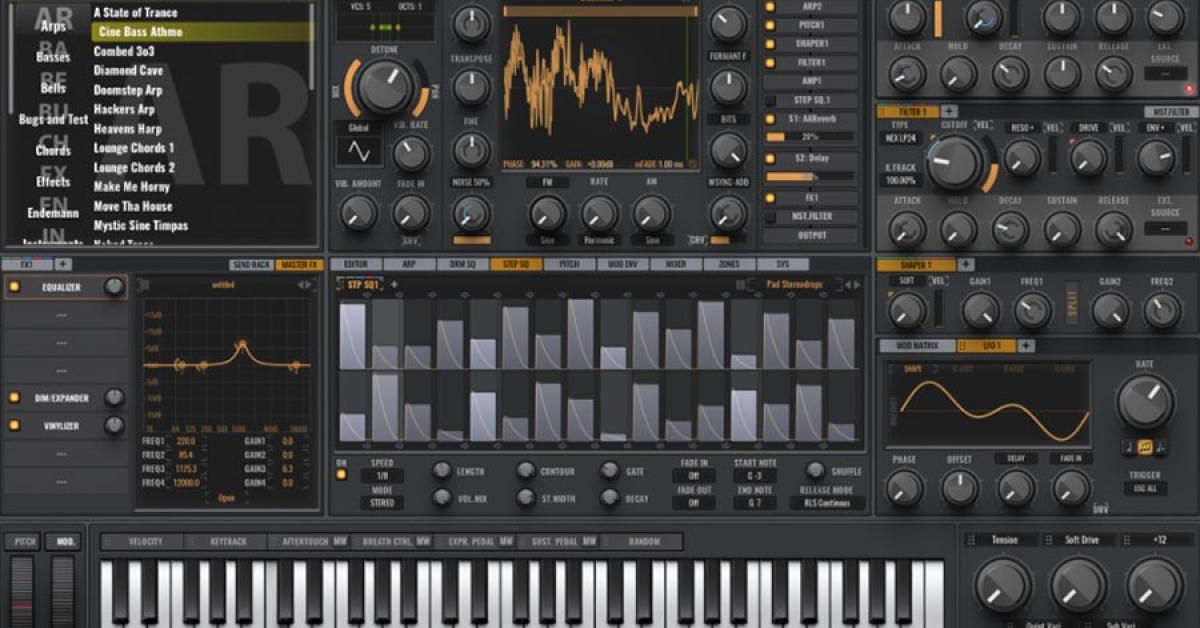The height and width of the screenshot is (628, 1200).
Task: Open the filter TYPE dropdown NEX.LP24
Action: 901,138
